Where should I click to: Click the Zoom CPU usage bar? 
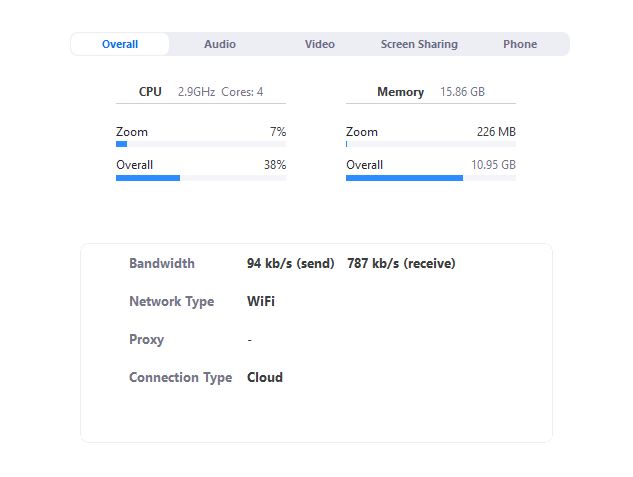pyautogui.click(x=201, y=144)
